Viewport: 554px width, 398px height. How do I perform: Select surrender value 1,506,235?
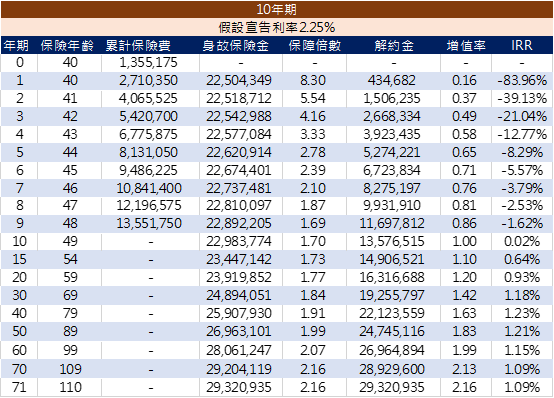pos(392,98)
